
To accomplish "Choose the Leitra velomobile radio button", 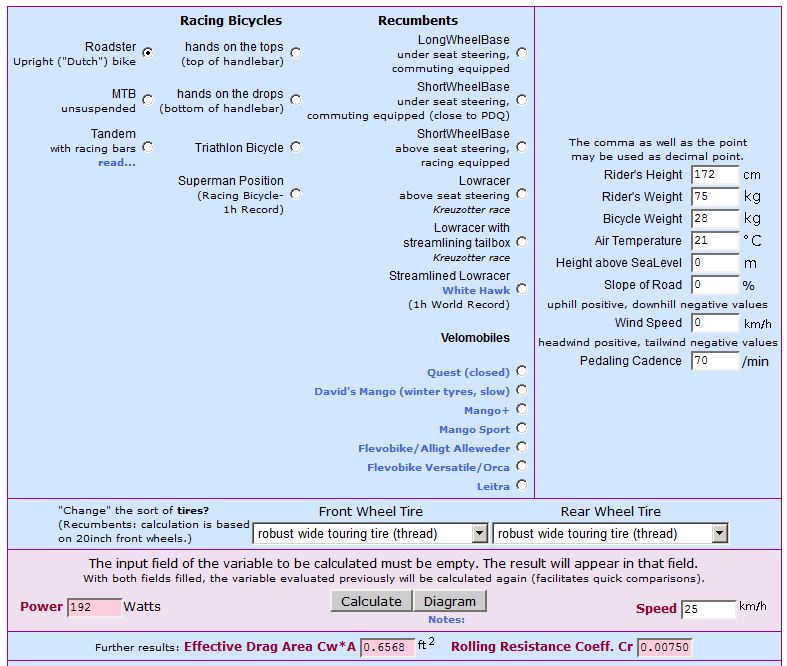I will 522,485.
